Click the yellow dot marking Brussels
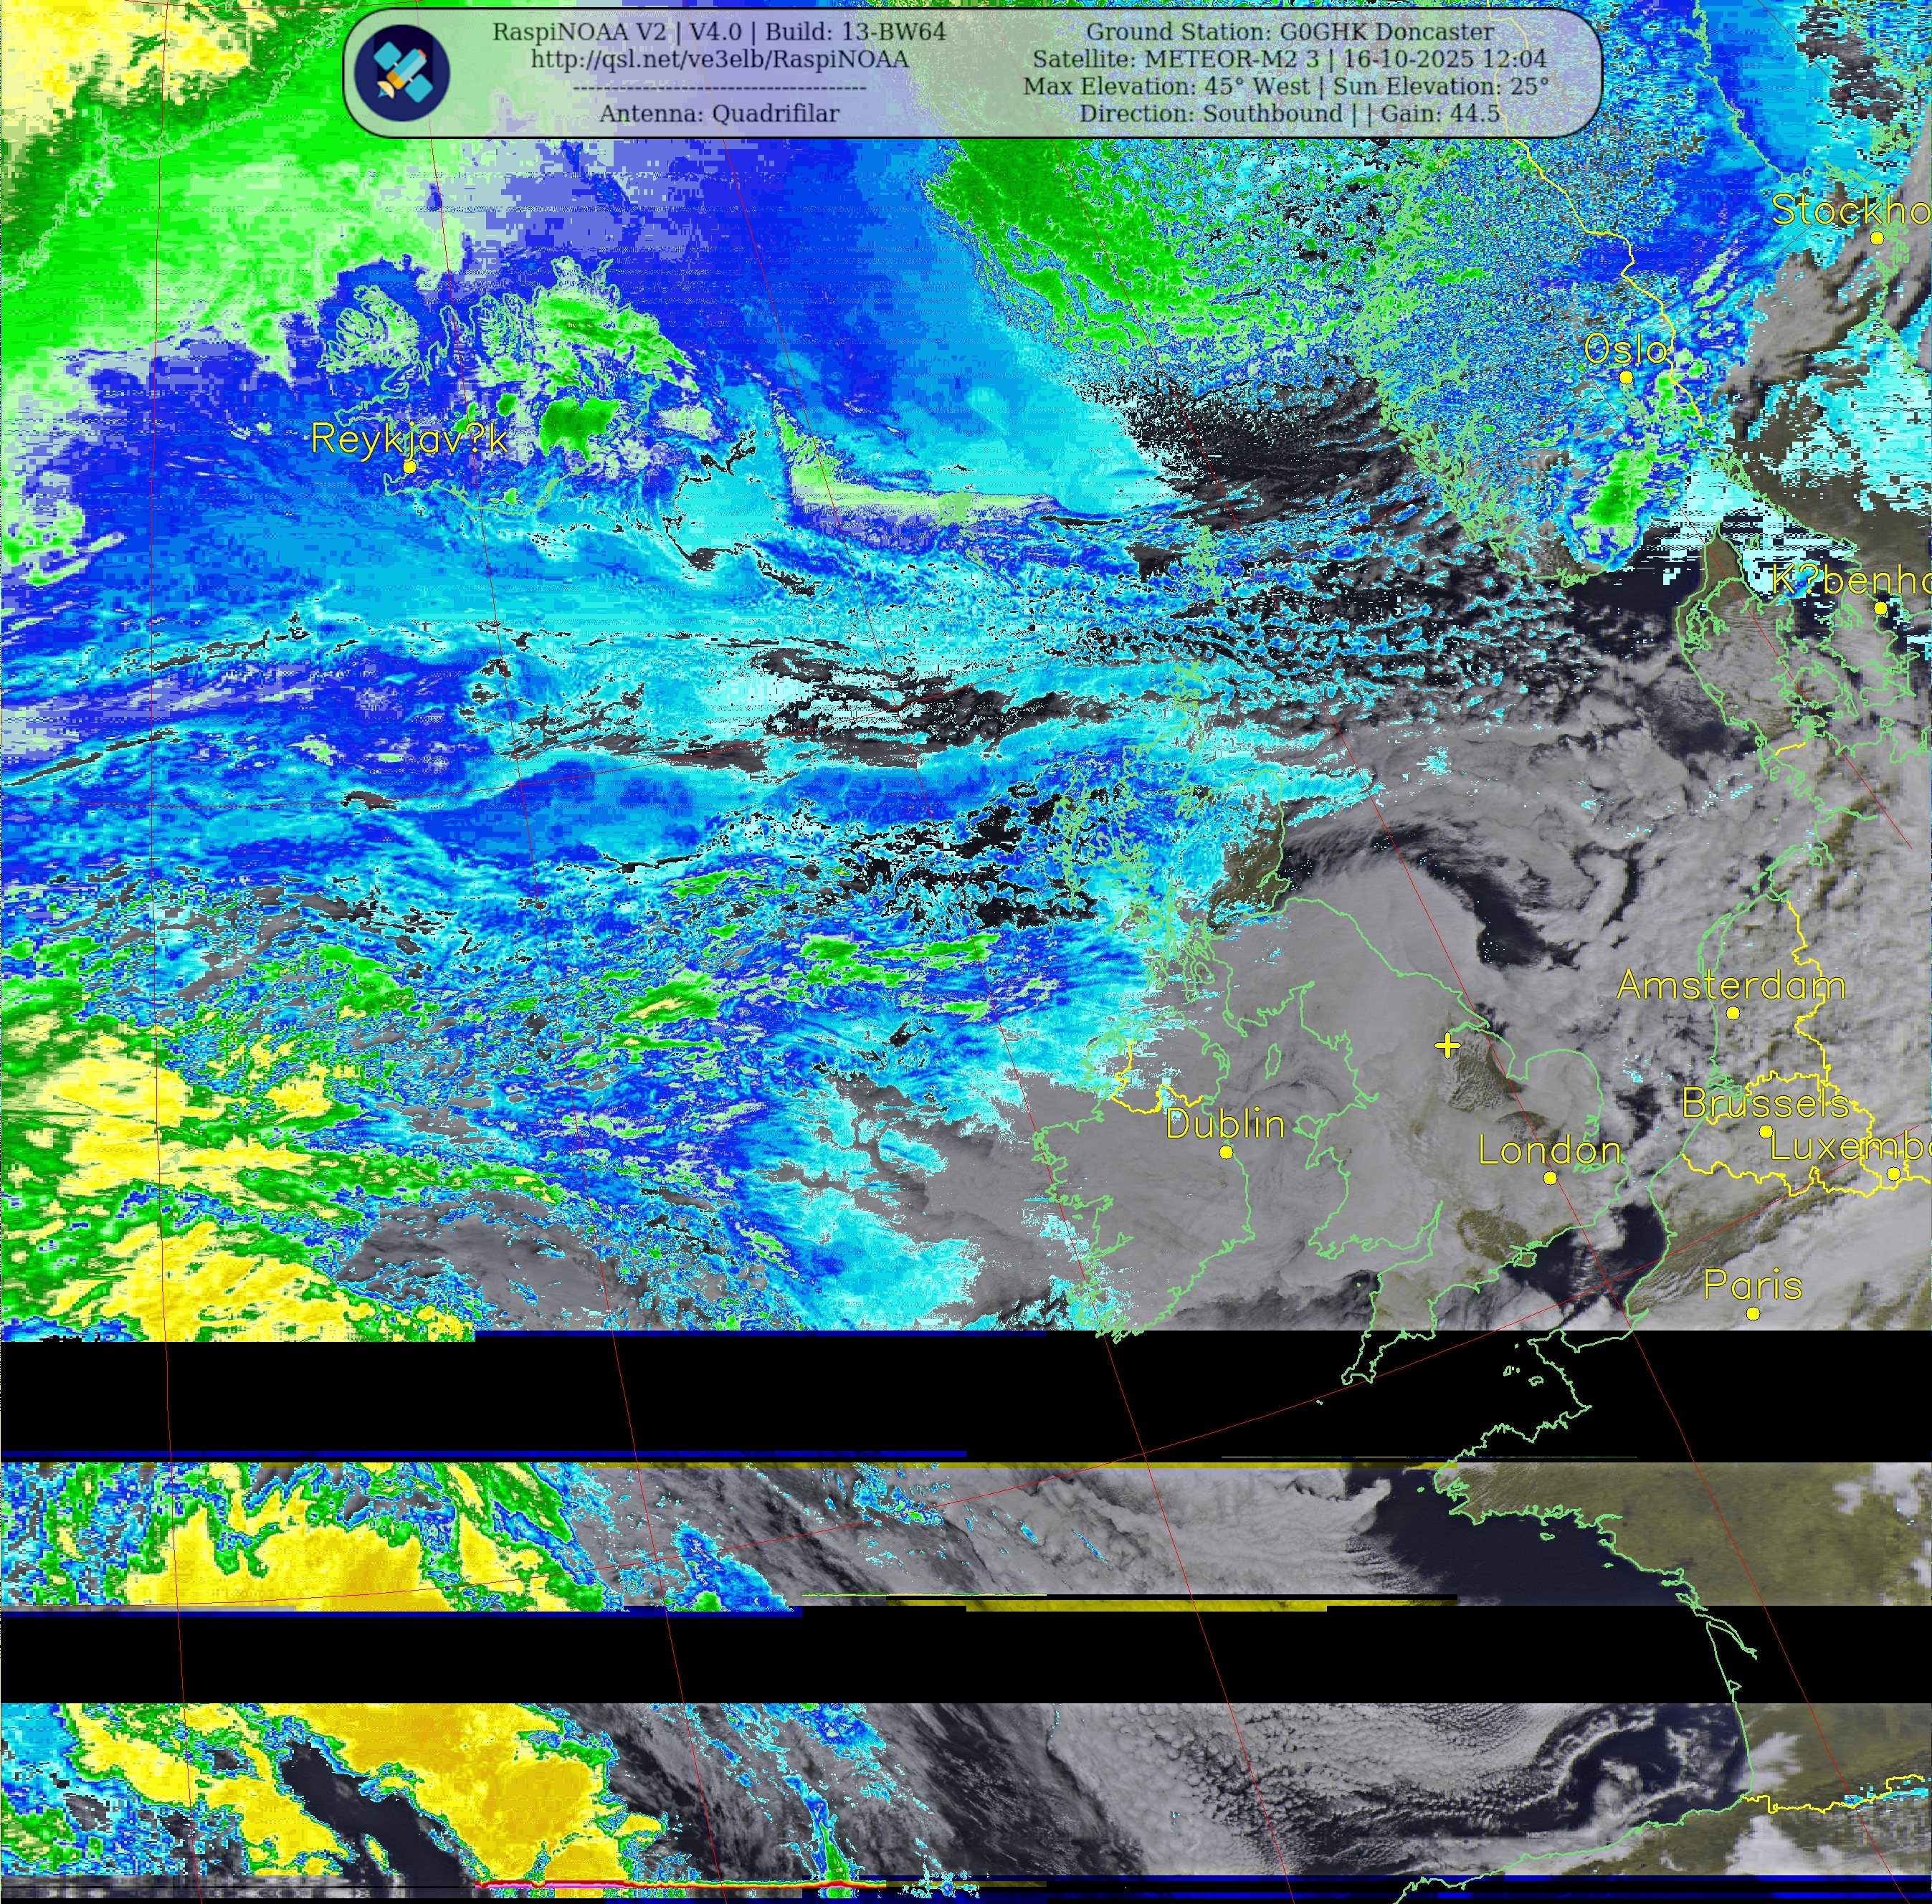The image size is (1932, 1904). coord(1766,1131)
